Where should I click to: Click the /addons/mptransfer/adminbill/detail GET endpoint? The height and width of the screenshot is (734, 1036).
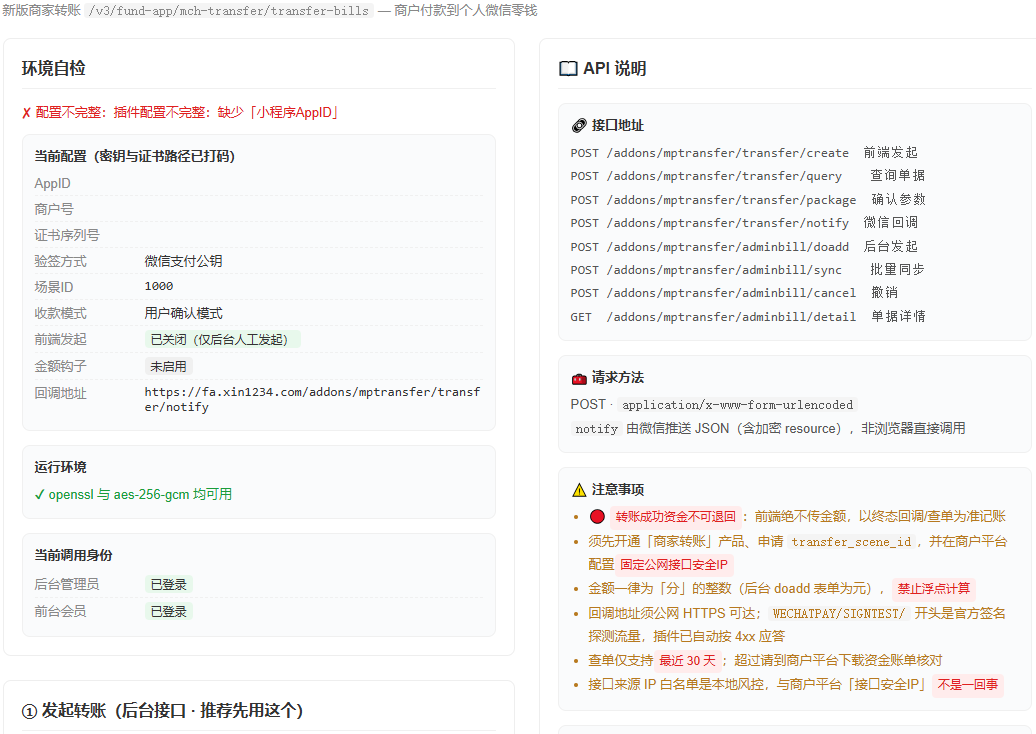tap(731, 317)
